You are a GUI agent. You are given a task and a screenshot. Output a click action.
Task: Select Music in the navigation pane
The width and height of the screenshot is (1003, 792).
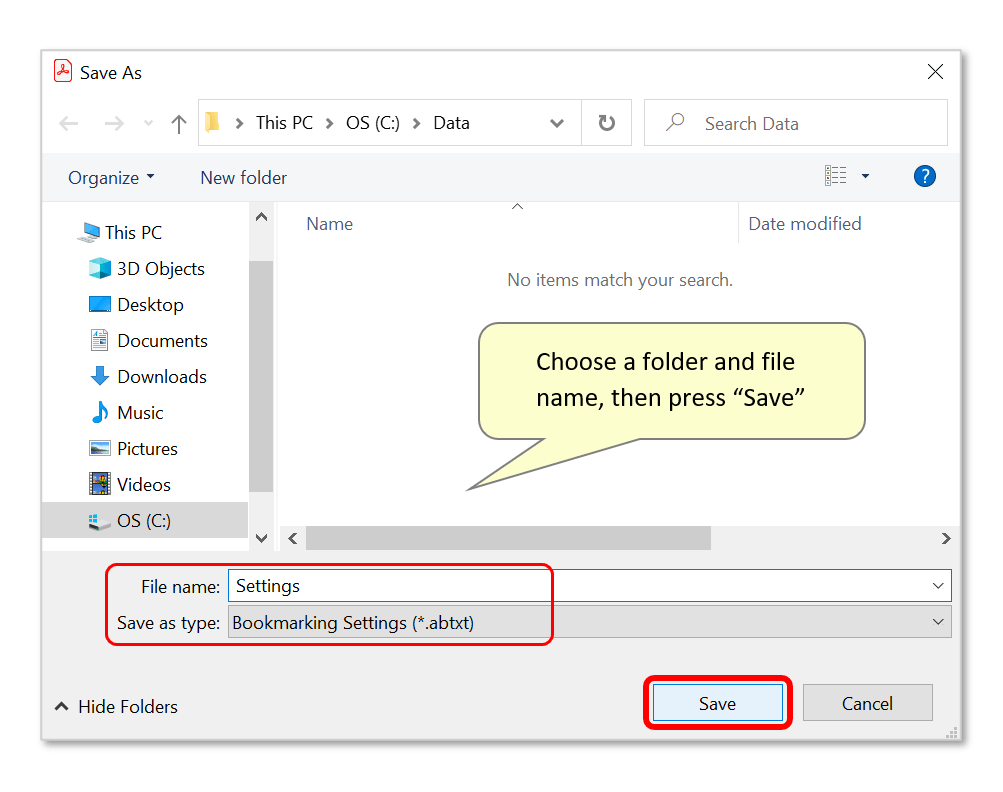point(144,412)
